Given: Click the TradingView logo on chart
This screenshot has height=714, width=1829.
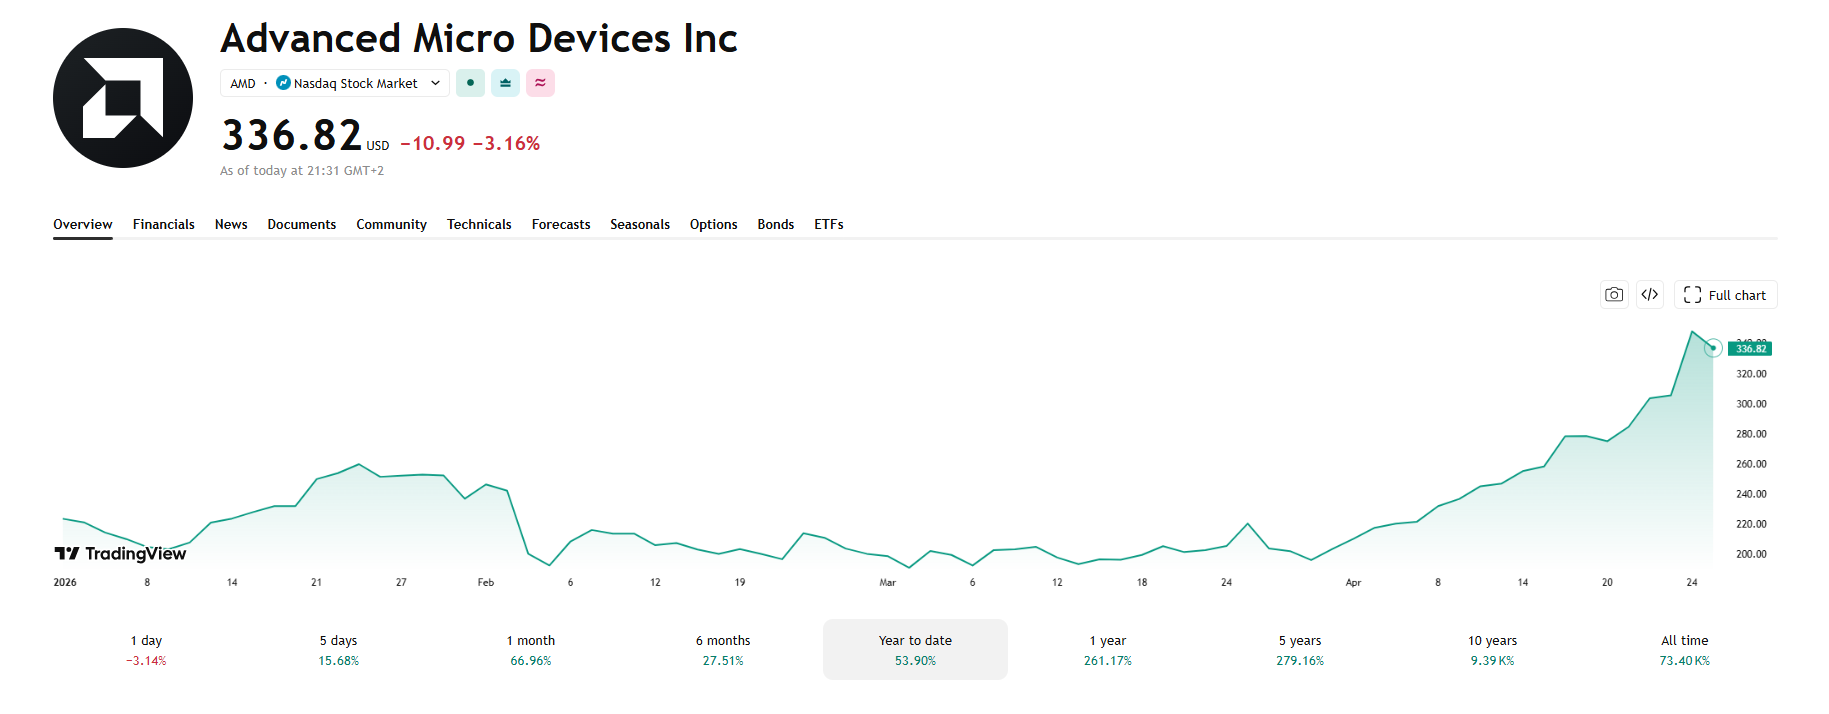Looking at the screenshot, I should [120, 554].
